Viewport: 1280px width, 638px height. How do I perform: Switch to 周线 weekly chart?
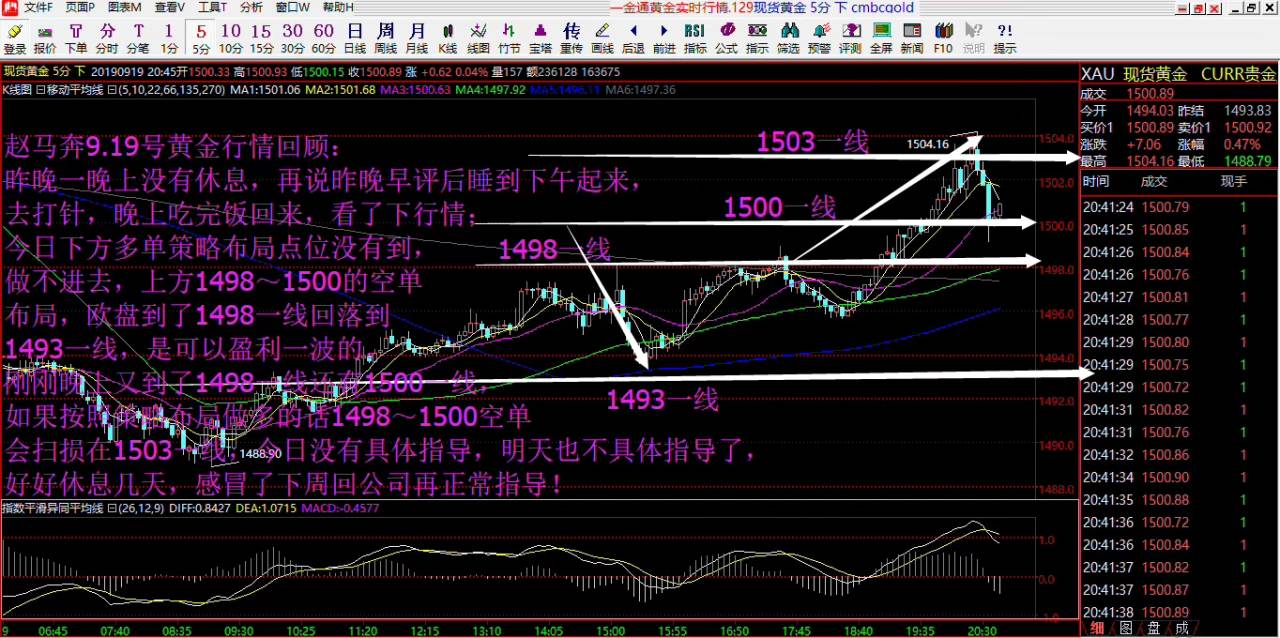(386, 38)
